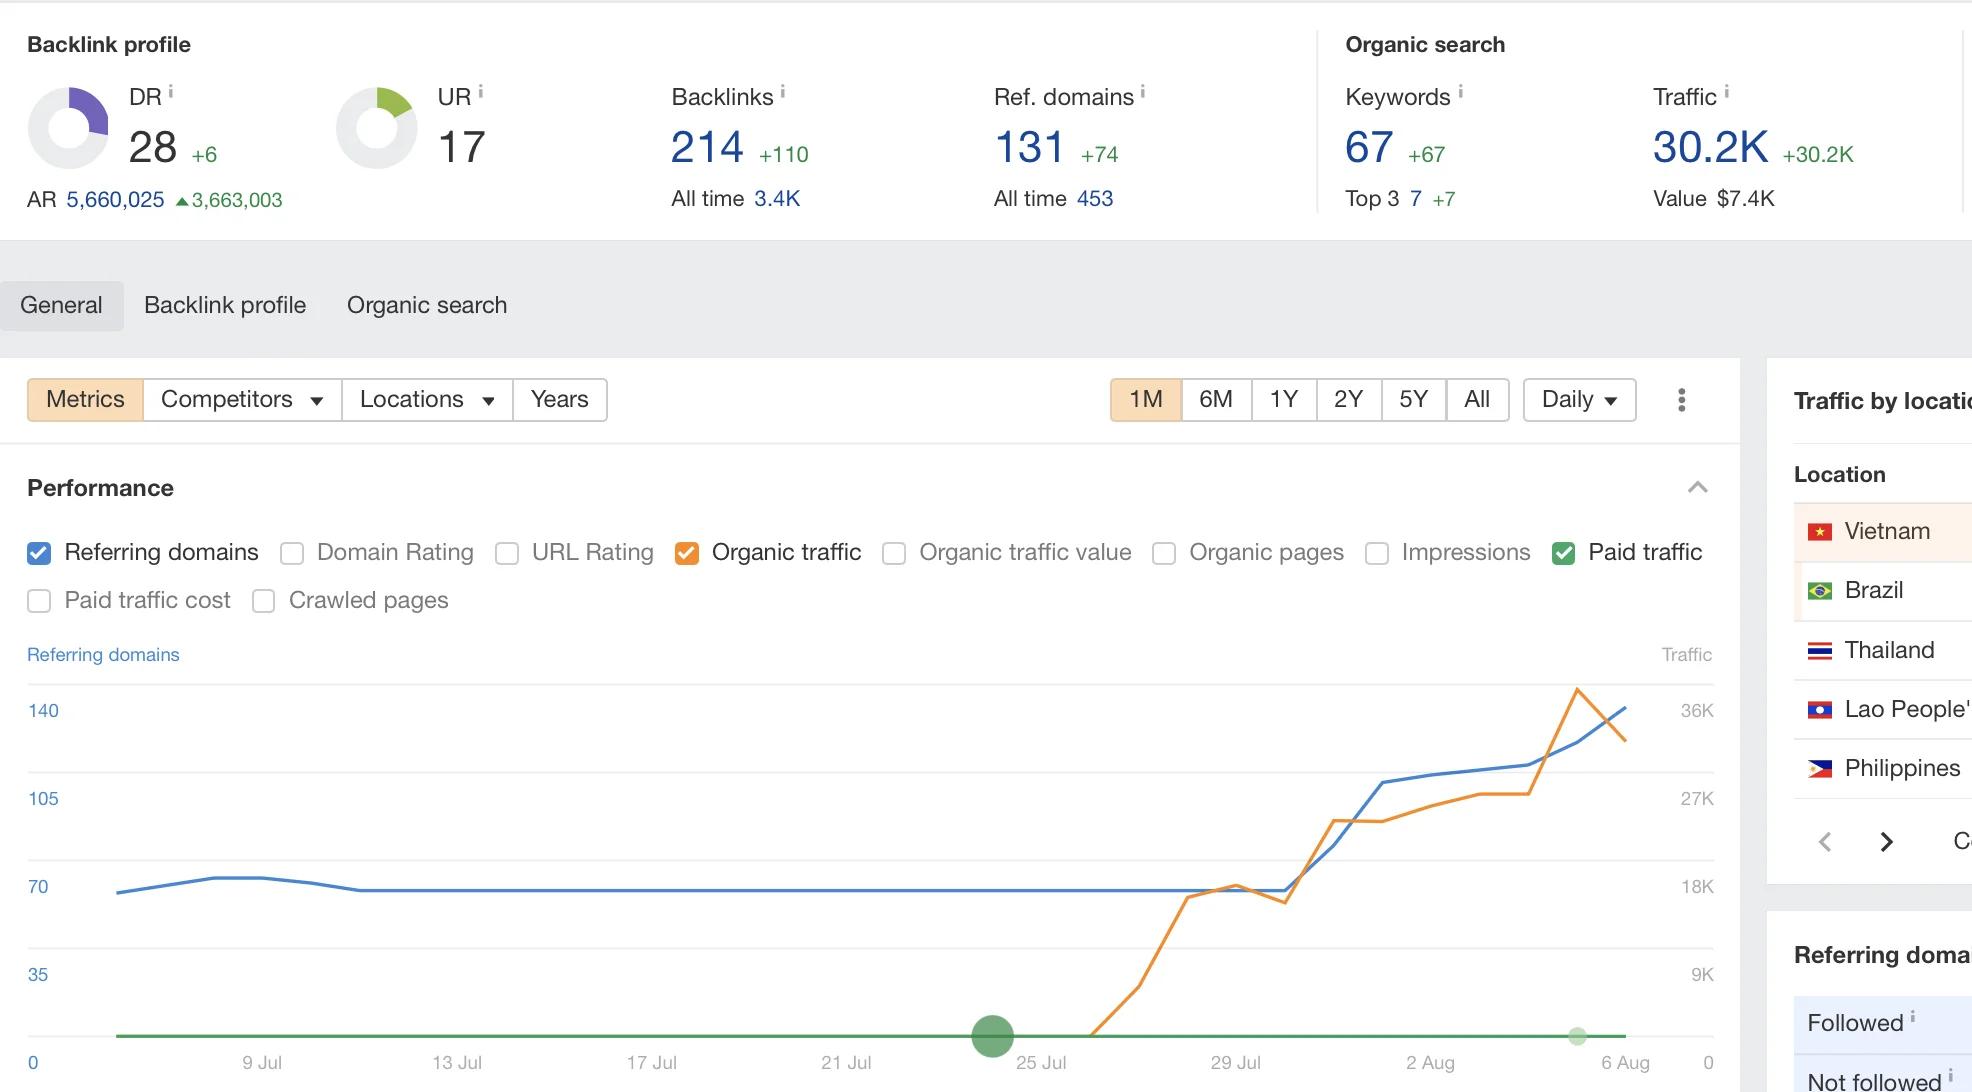This screenshot has width=1972, height=1092.
Task: Select the 2Y time range
Action: tap(1349, 400)
